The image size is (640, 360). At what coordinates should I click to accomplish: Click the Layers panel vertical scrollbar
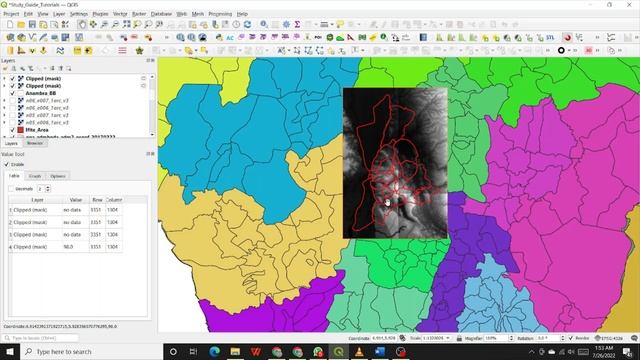click(x=152, y=105)
